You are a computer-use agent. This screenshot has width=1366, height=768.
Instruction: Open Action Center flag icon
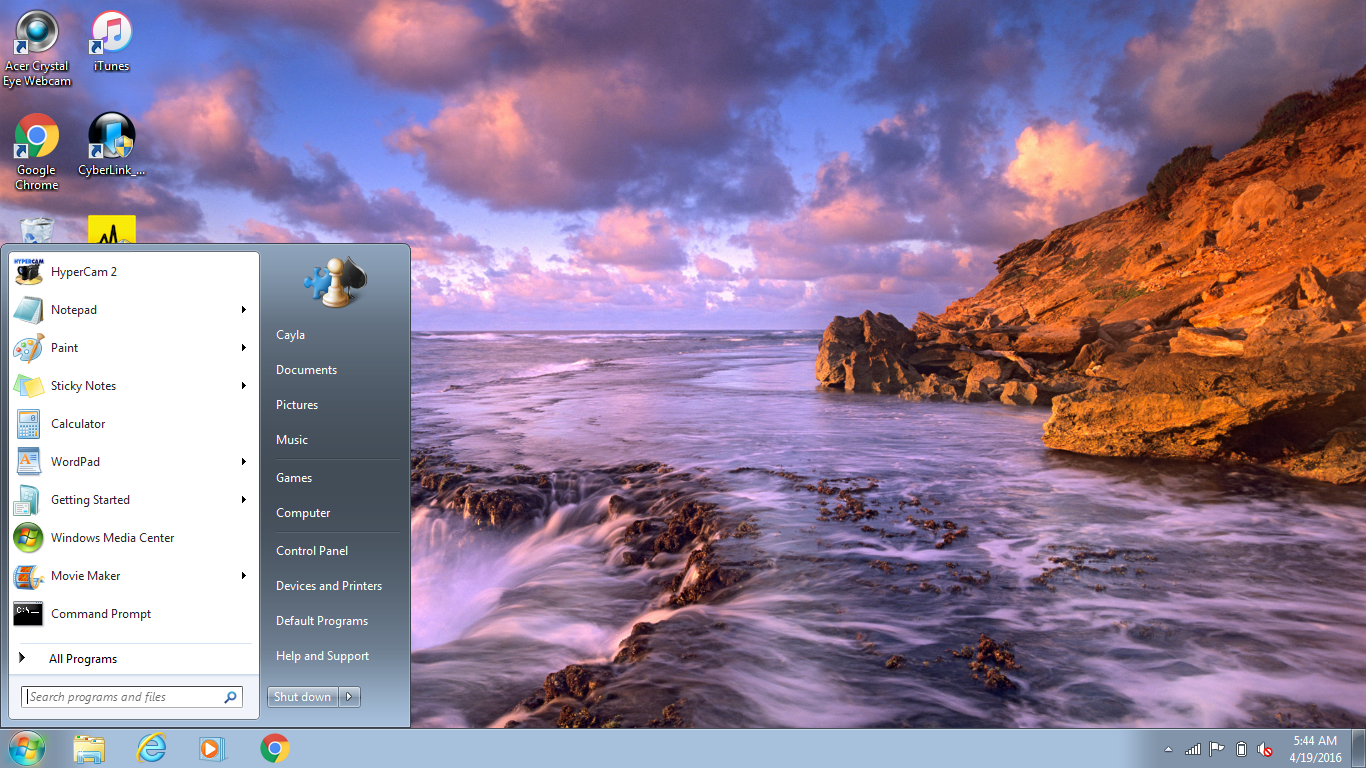tap(1217, 749)
